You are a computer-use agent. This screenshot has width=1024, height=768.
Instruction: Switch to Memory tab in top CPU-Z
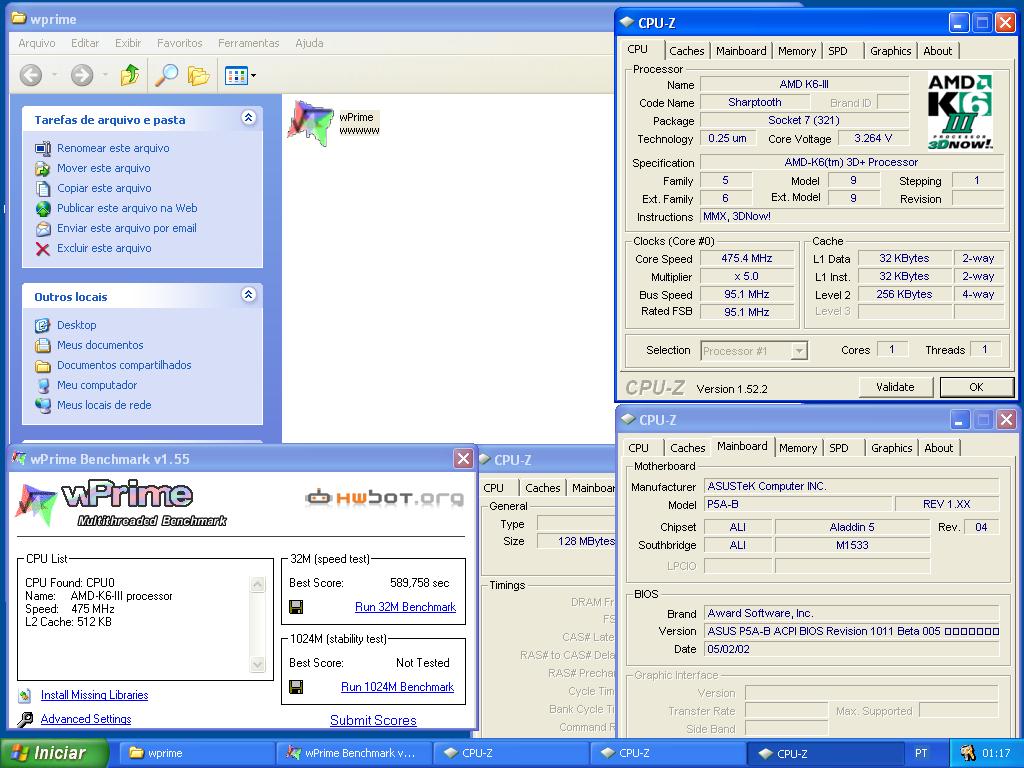[x=797, y=51]
